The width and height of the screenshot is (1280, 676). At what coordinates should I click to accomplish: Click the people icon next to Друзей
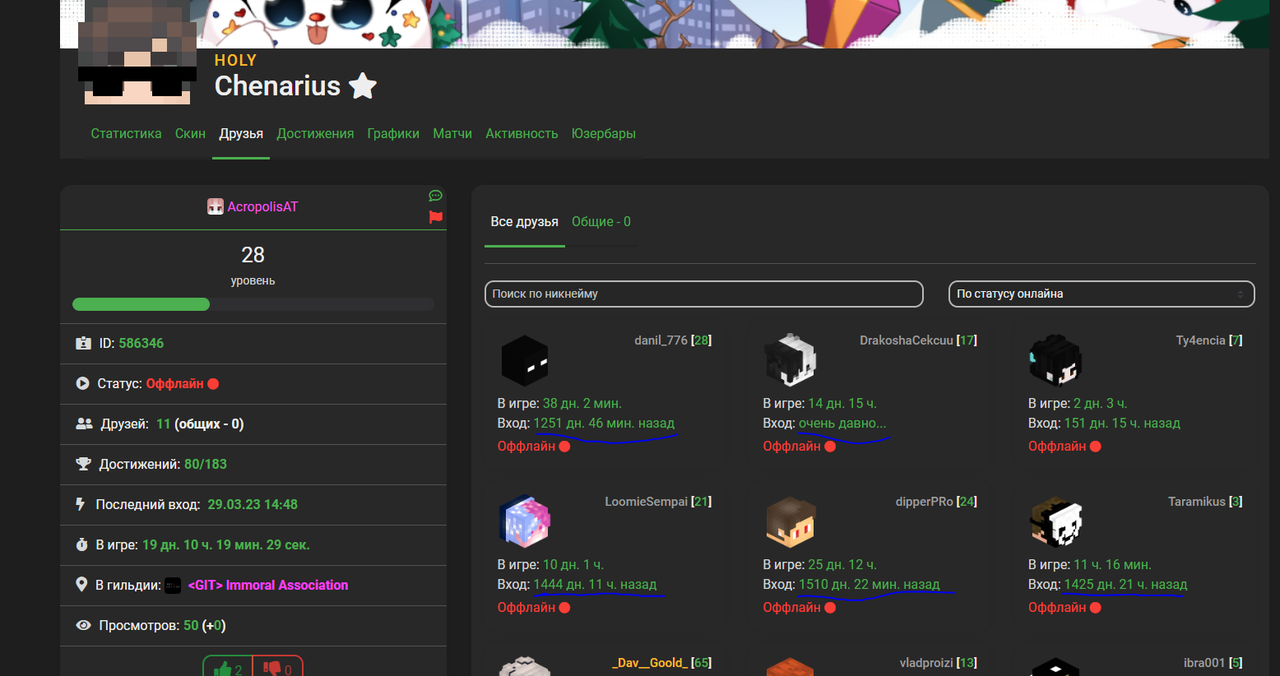tap(84, 424)
